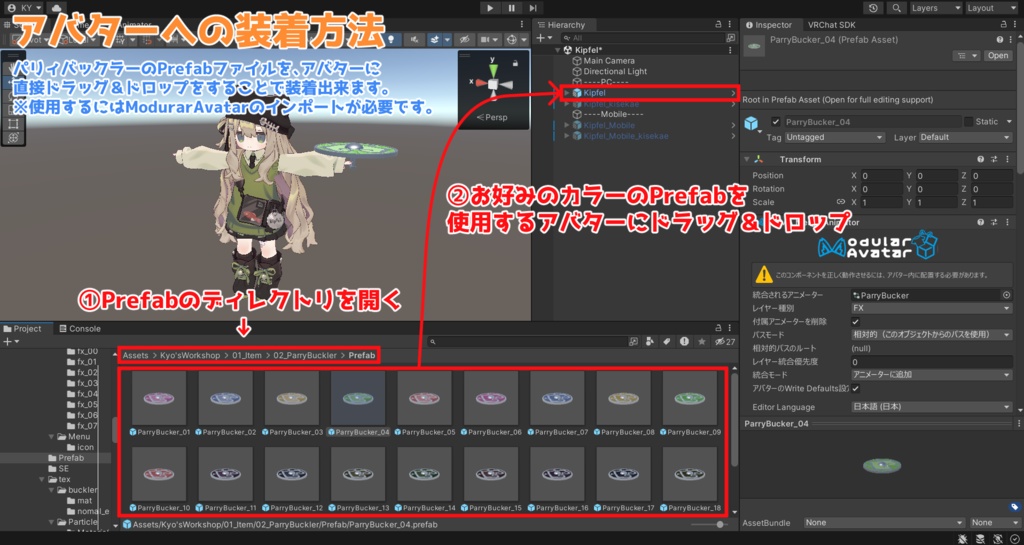Open the Tag Untagged dropdown
The image size is (1024, 545).
tap(834, 137)
